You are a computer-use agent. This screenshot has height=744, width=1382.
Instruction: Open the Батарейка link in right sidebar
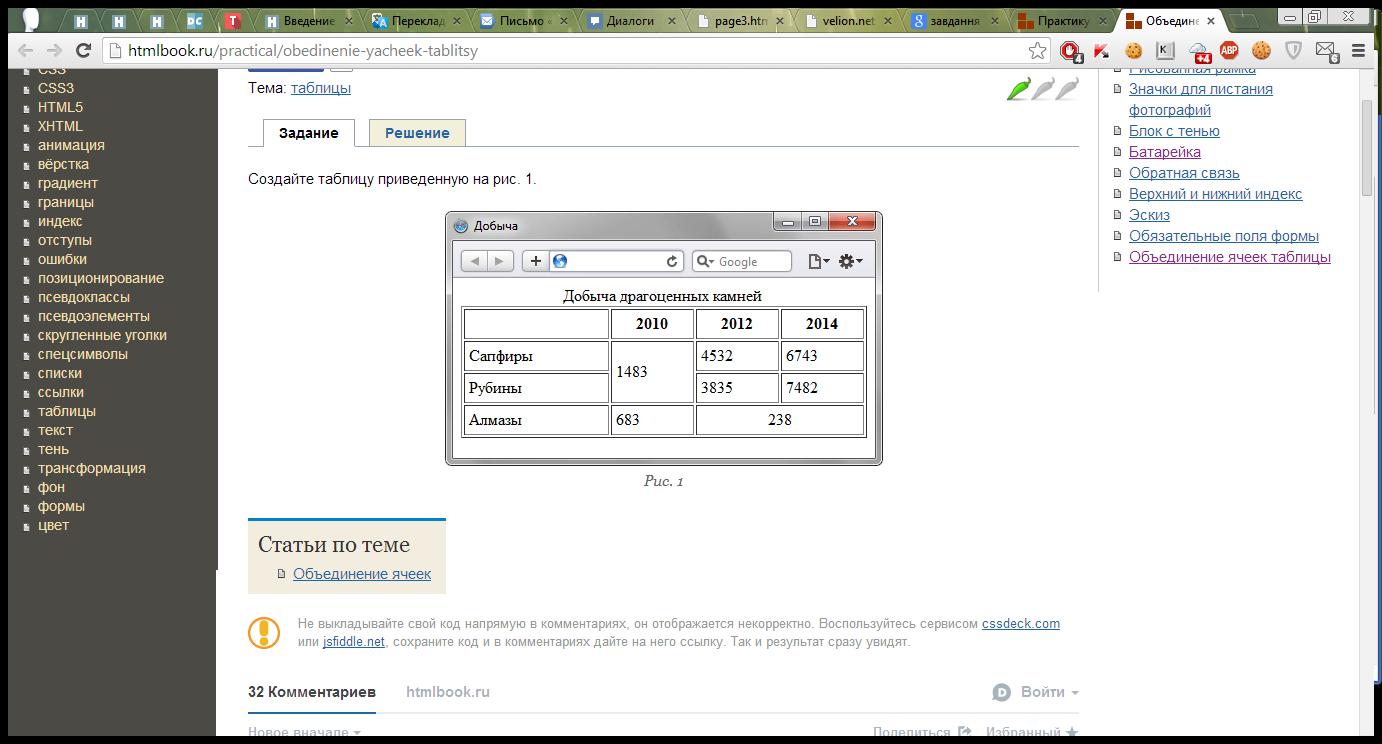[1165, 152]
